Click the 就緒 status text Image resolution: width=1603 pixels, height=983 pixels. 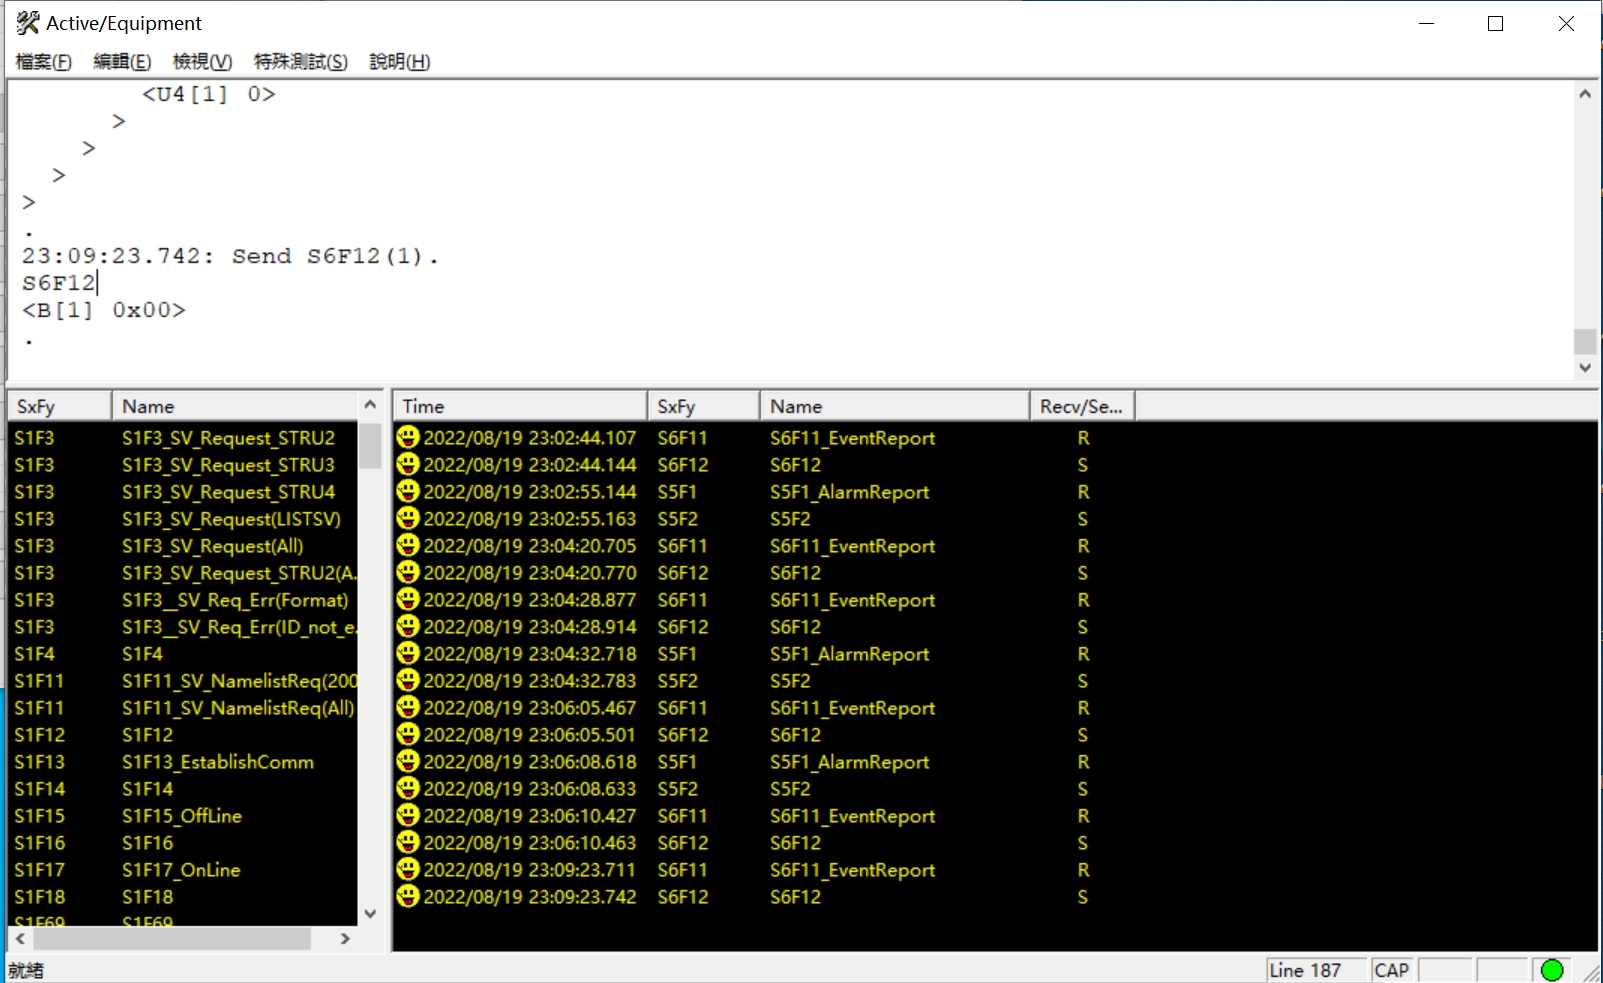click(26, 970)
